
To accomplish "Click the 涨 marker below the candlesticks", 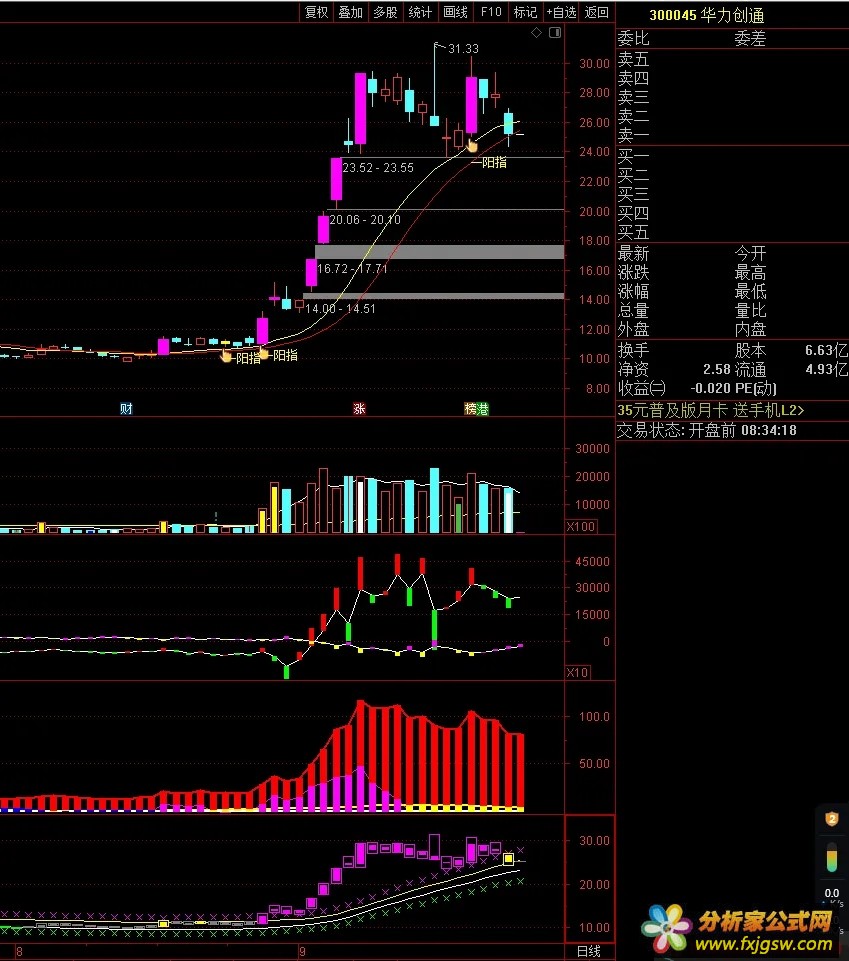I will (359, 409).
